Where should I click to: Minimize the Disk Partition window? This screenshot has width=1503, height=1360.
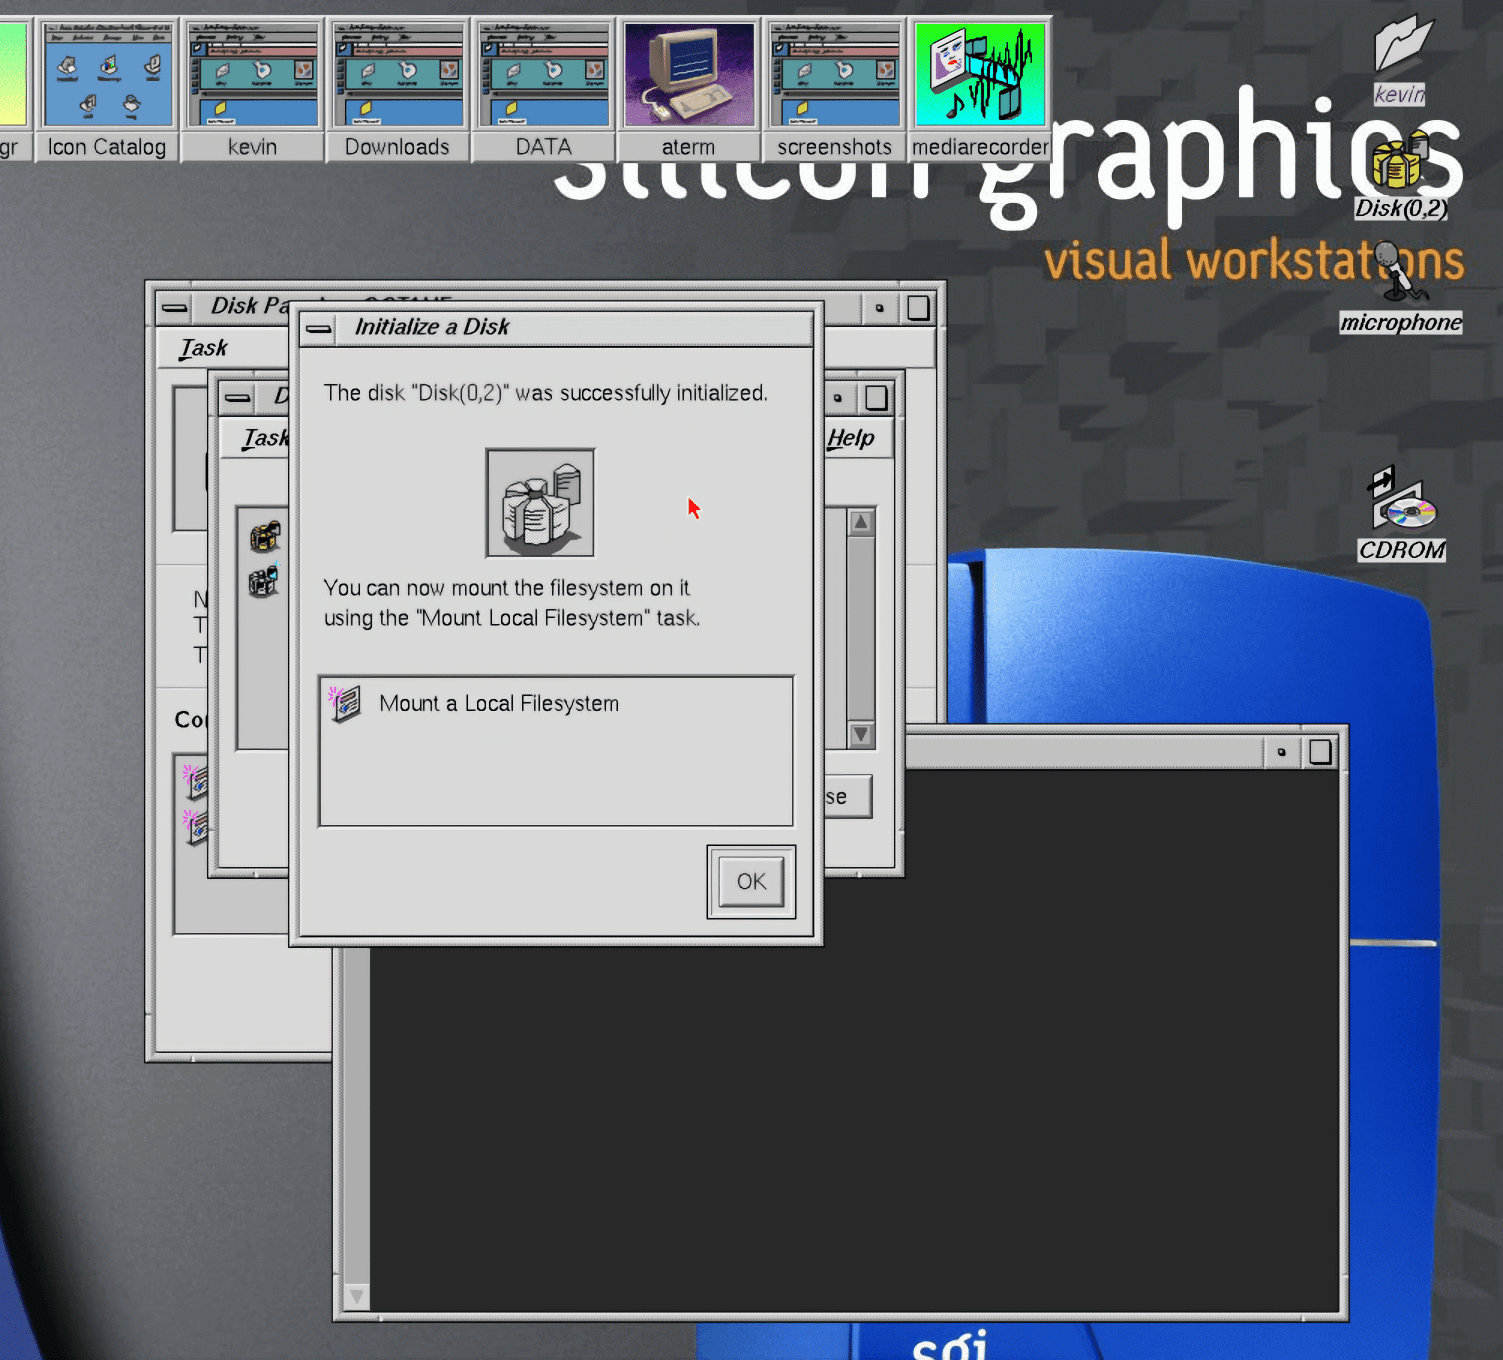(x=879, y=307)
